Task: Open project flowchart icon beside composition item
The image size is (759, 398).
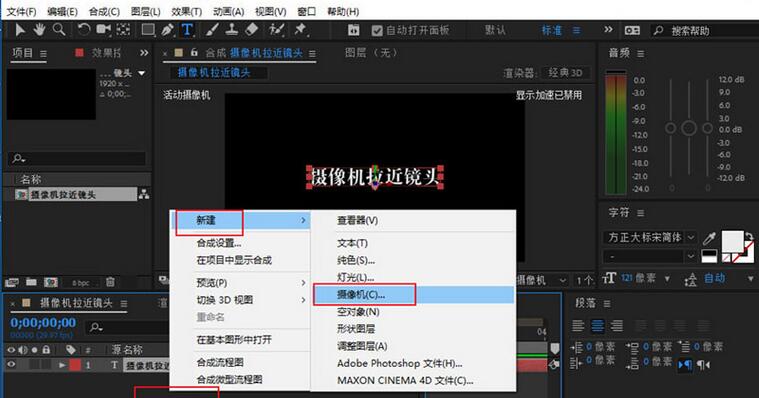Action: tap(144, 194)
